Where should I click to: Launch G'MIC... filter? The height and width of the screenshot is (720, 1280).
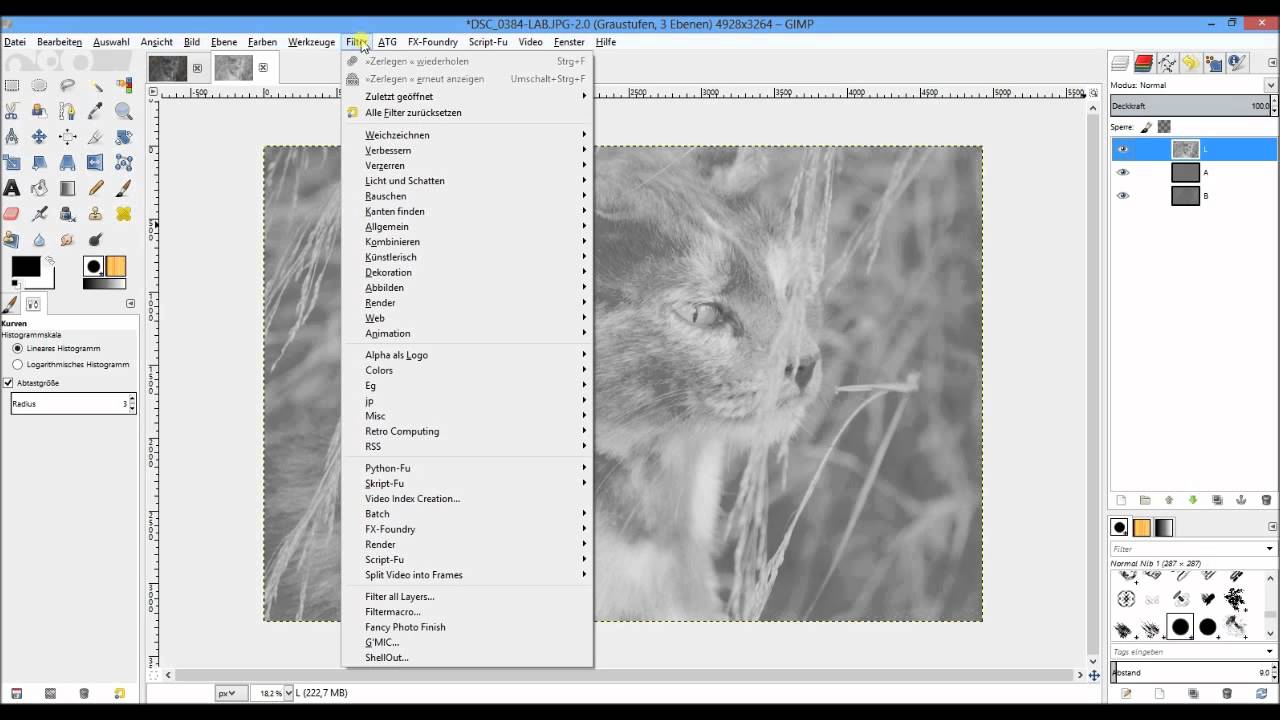click(x=467, y=642)
